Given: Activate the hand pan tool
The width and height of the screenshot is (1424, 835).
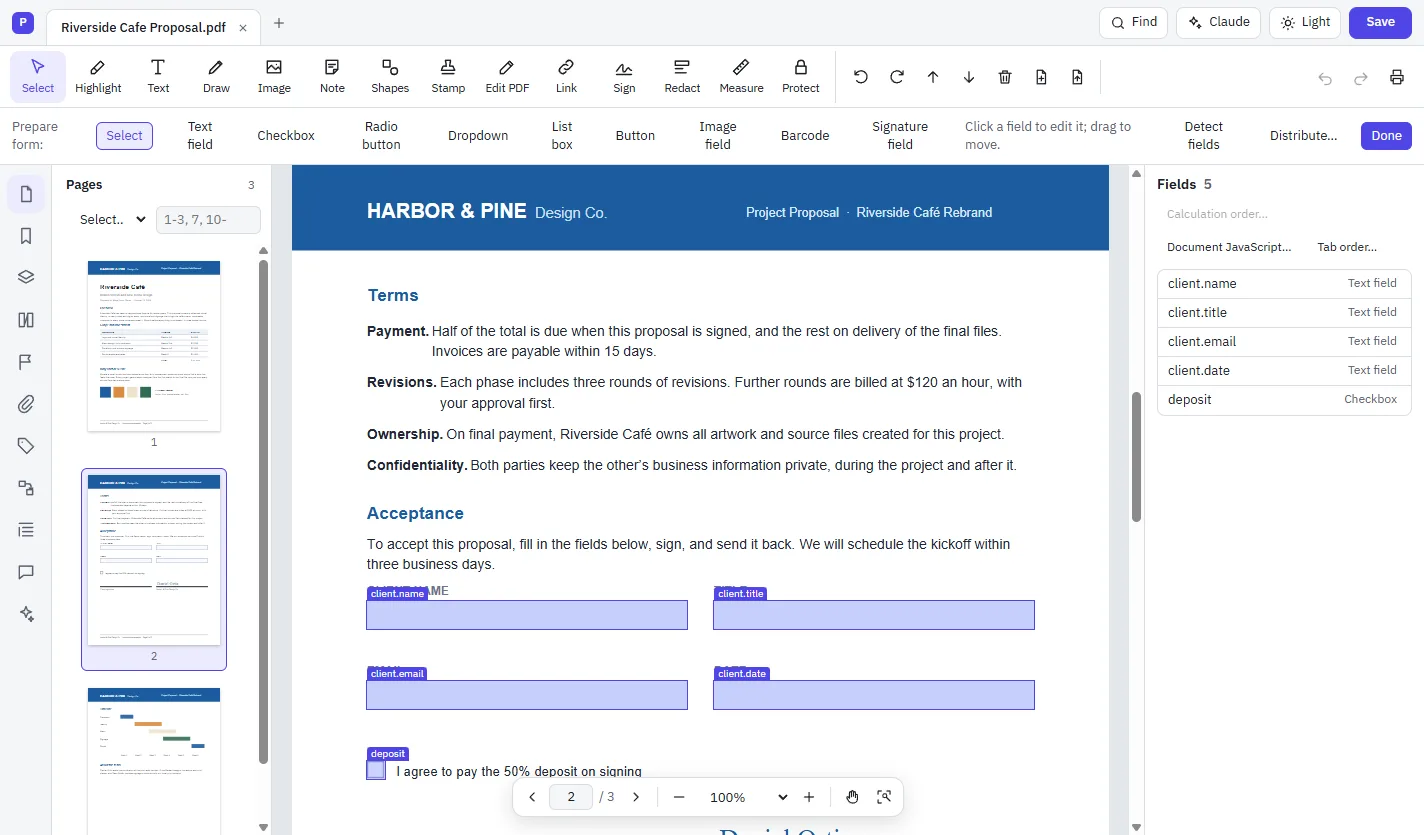Looking at the screenshot, I should (x=852, y=797).
